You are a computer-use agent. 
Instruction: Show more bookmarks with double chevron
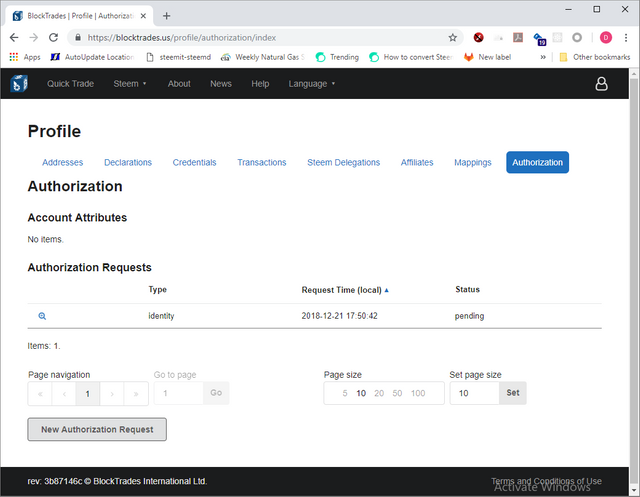pos(543,57)
